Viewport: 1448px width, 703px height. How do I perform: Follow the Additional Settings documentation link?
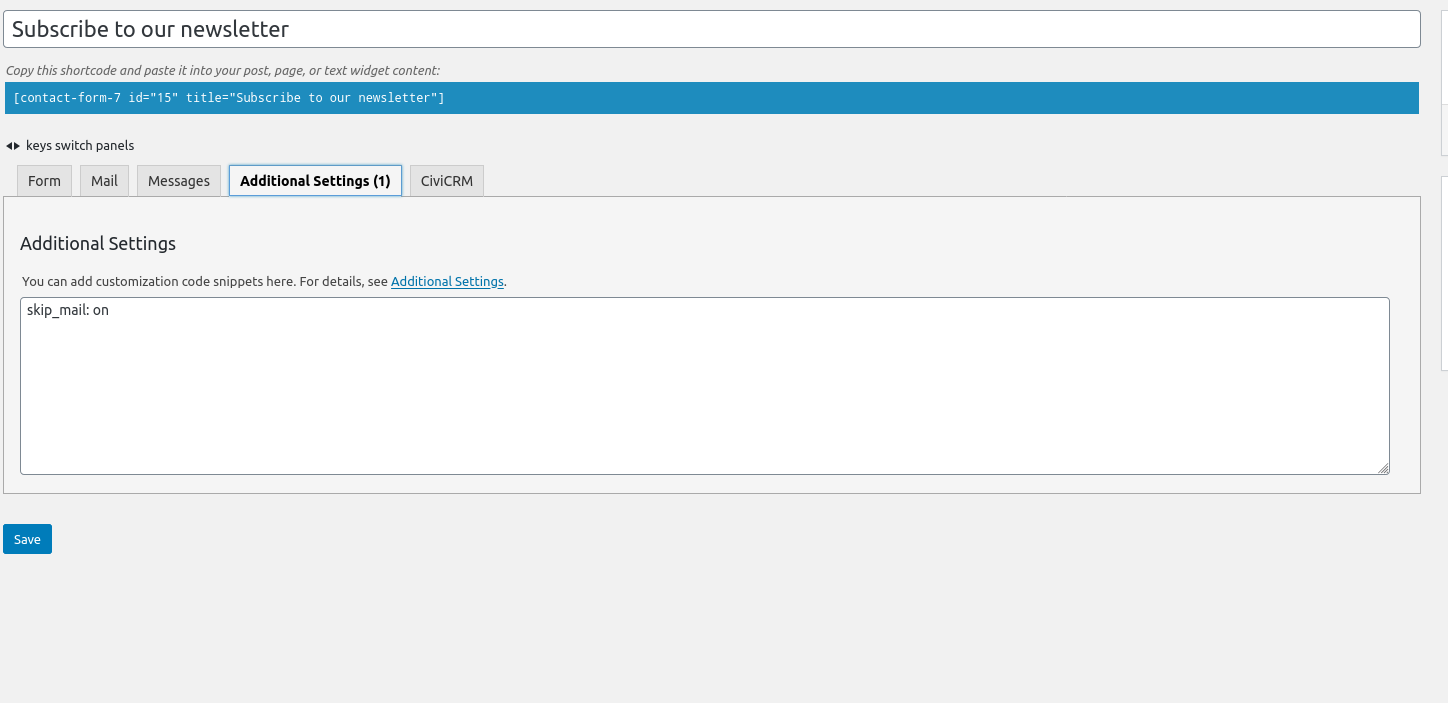pyautogui.click(x=447, y=282)
